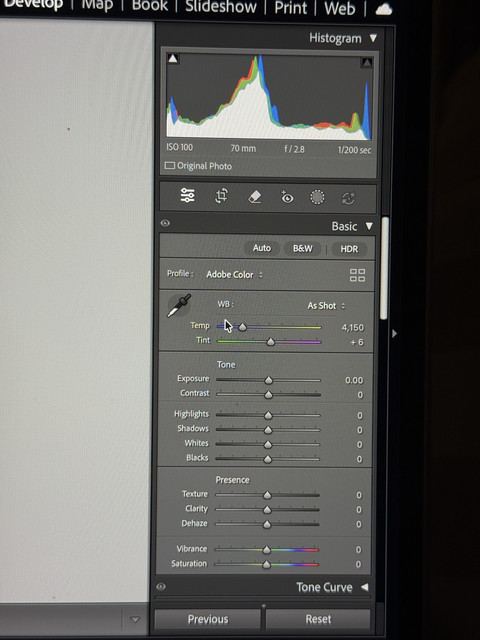Switch to the Book module
Image resolution: width=480 pixels, height=640 pixels.
pyautogui.click(x=150, y=6)
